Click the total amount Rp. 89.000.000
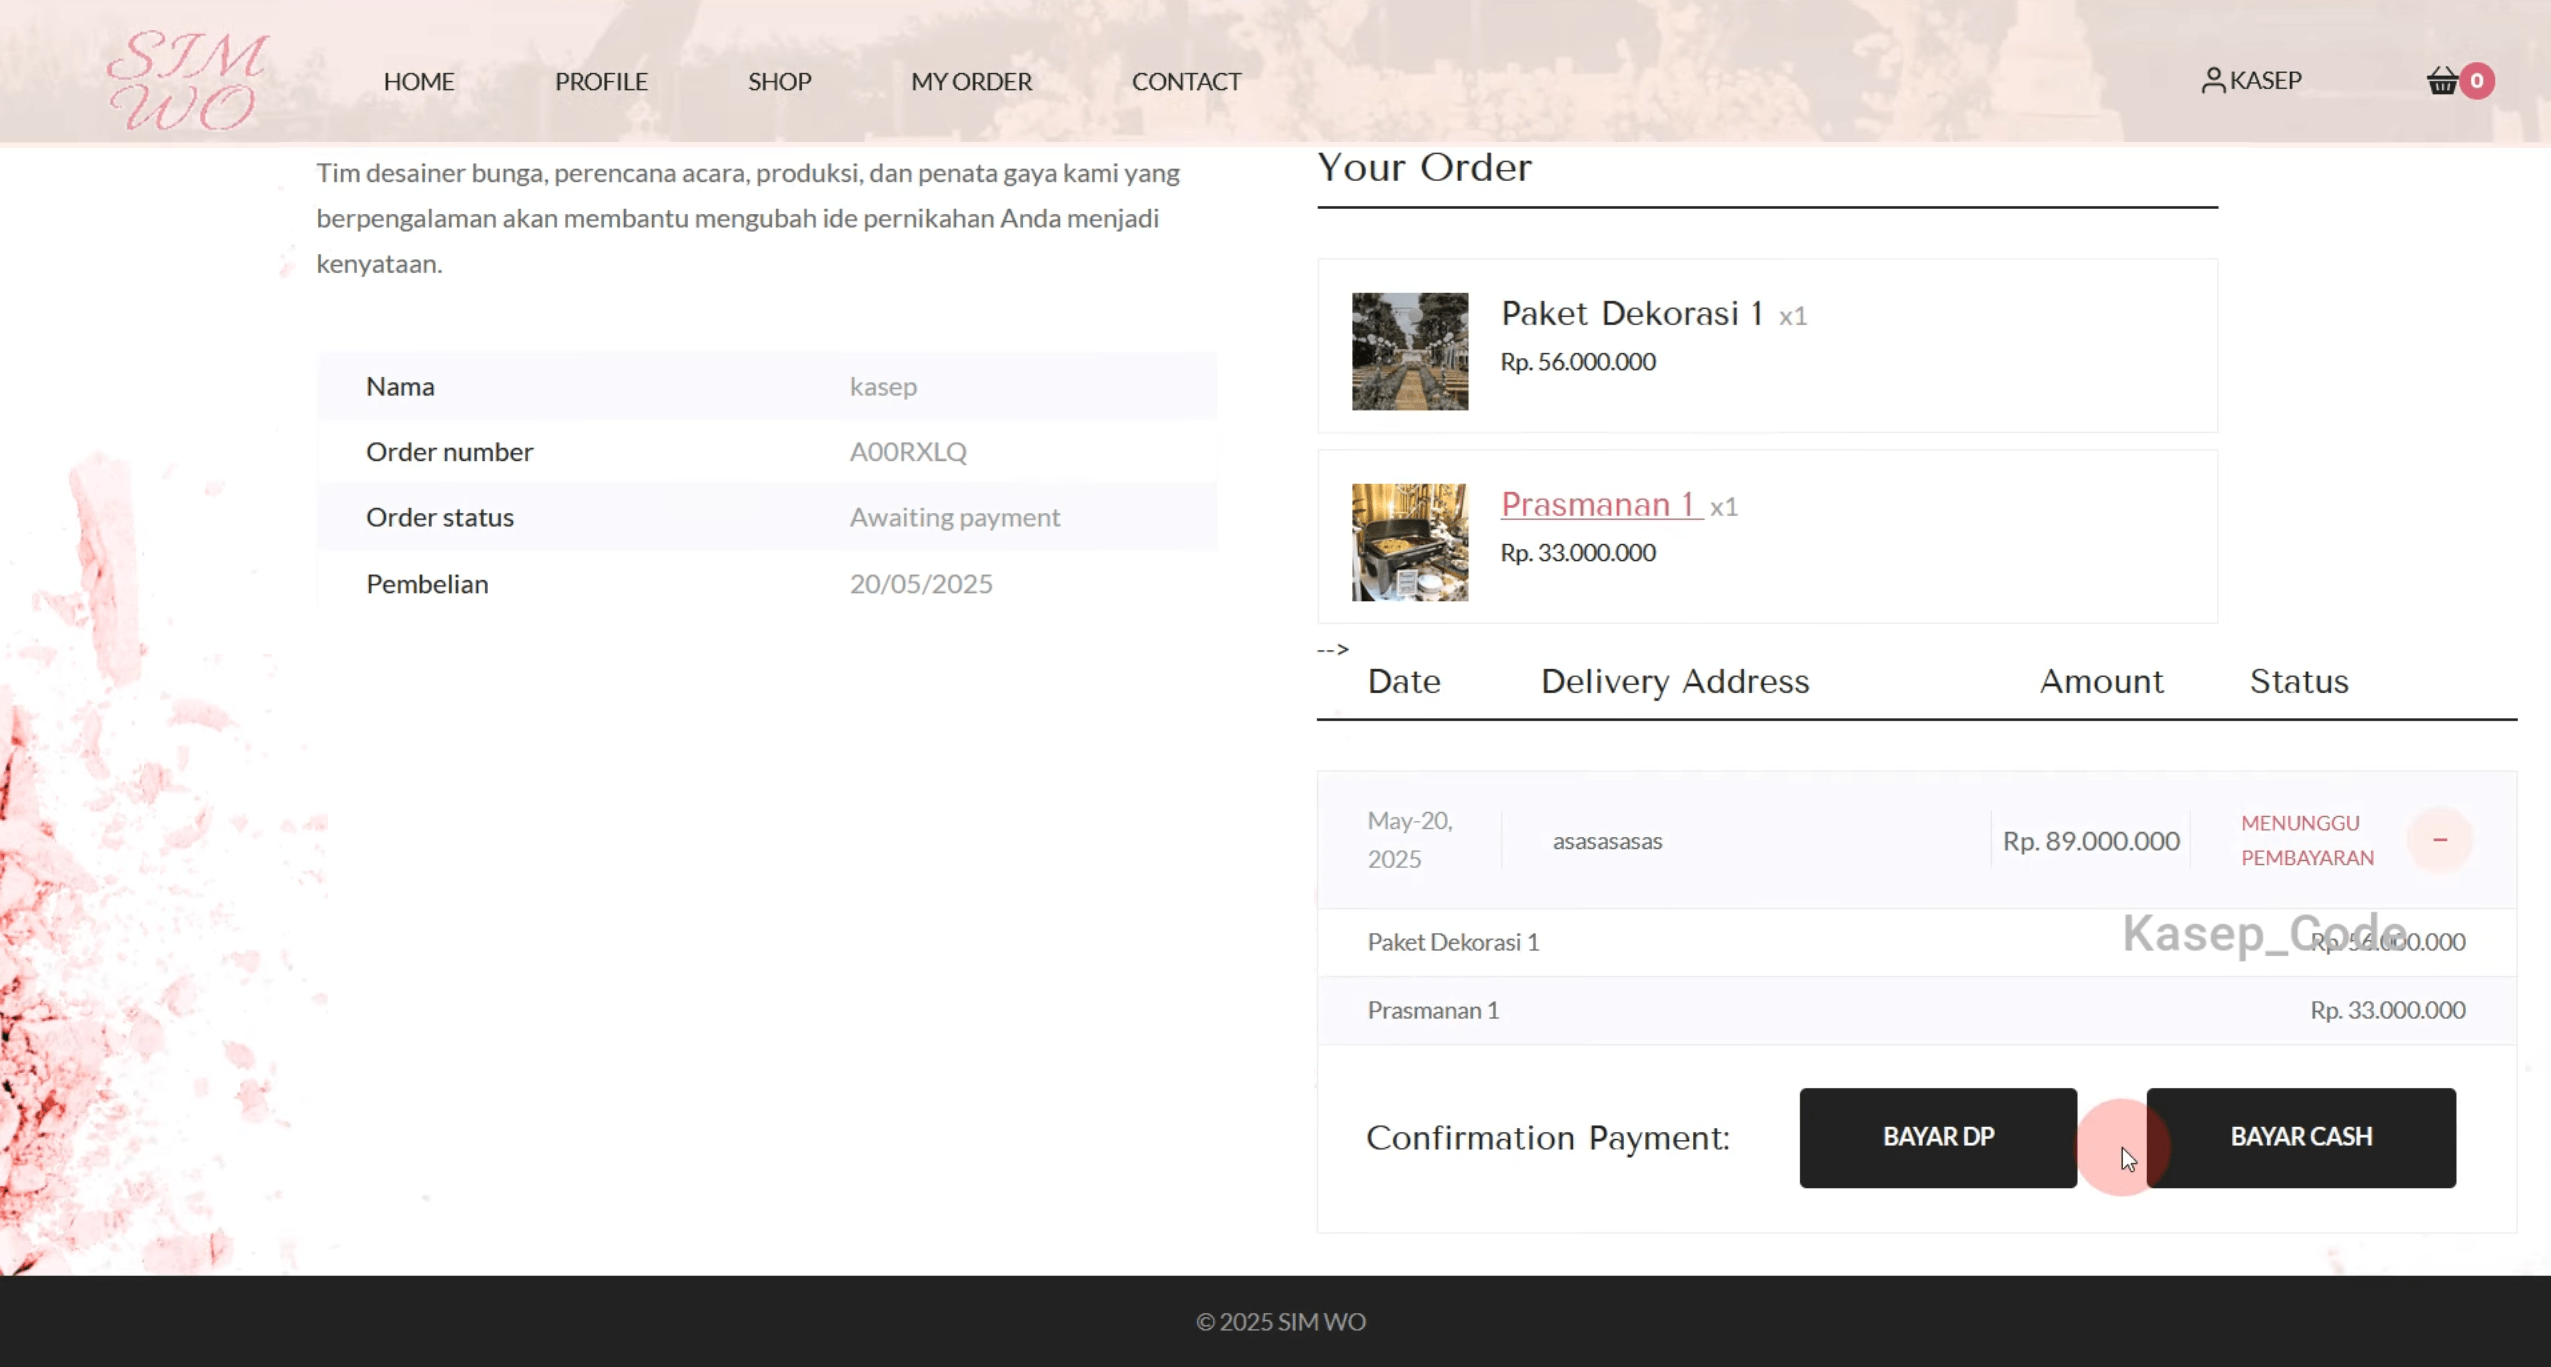The image size is (2551, 1367). tap(2091, 841)
